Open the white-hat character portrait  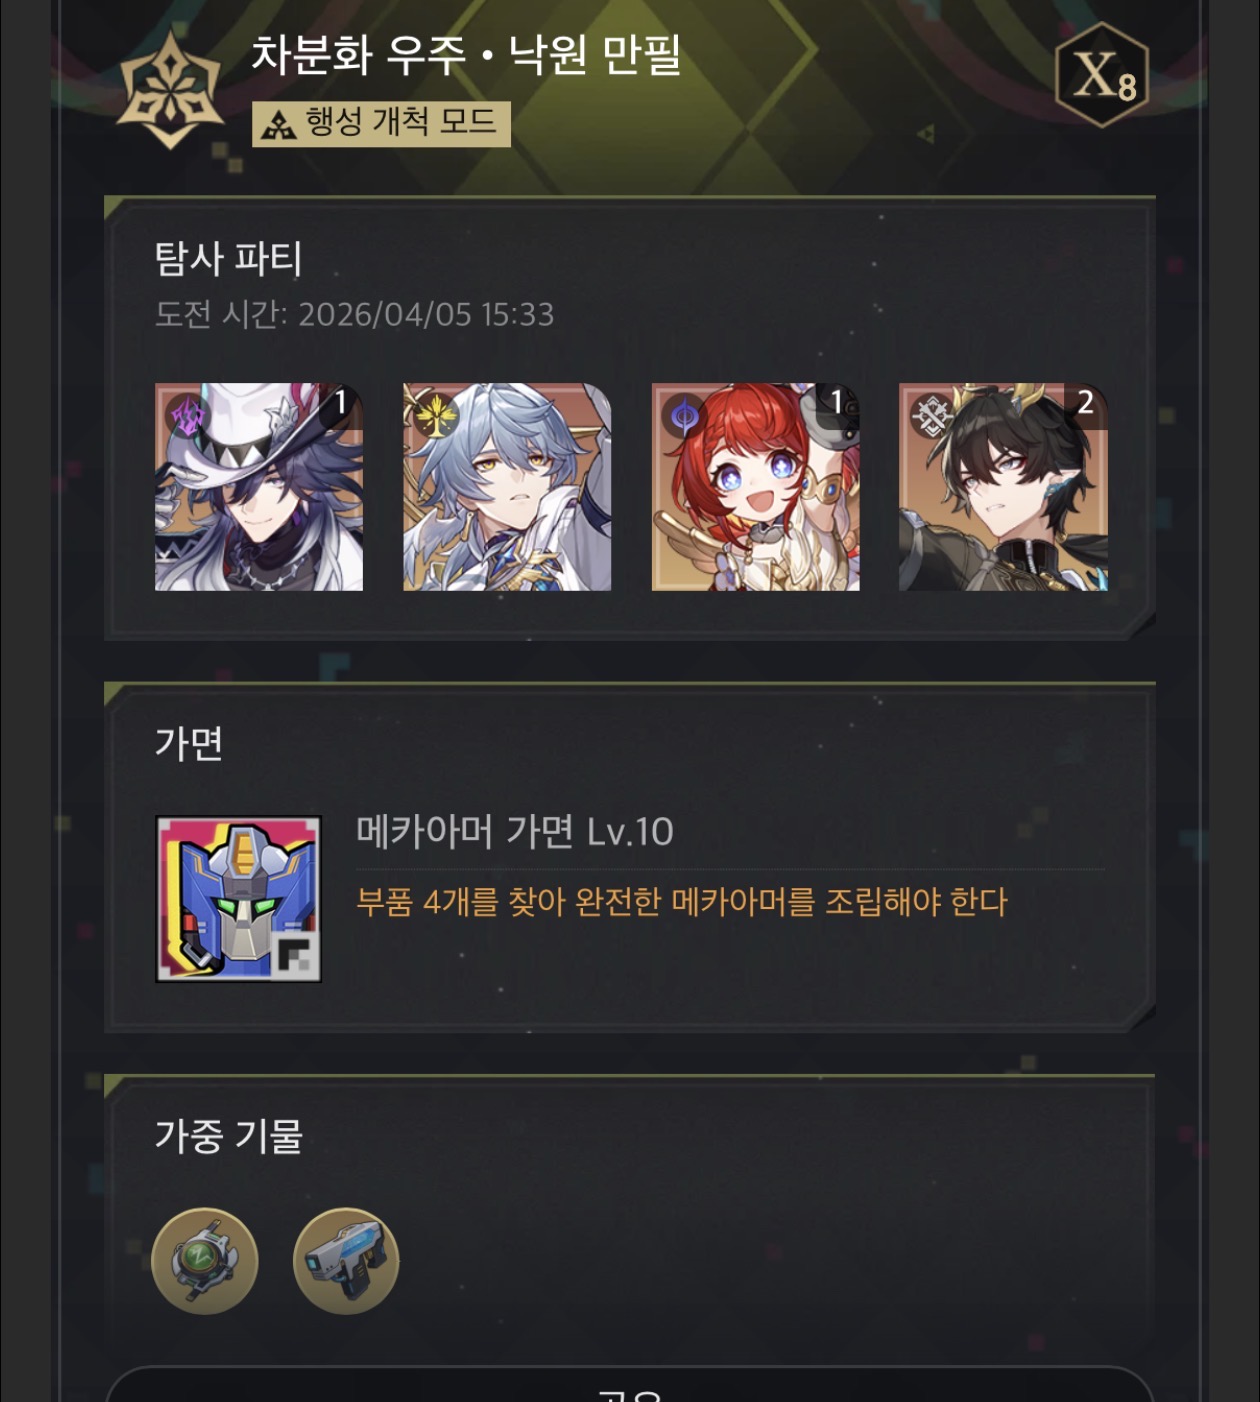point(259,487)
